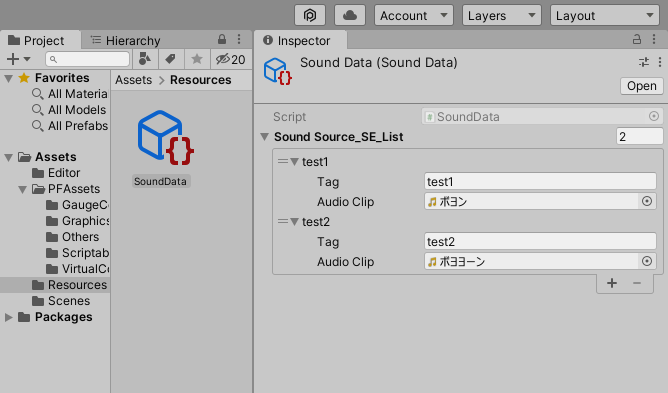Select the VirtualC folder
This screenshot has height=393, width=668.
[x=77, y=269]
